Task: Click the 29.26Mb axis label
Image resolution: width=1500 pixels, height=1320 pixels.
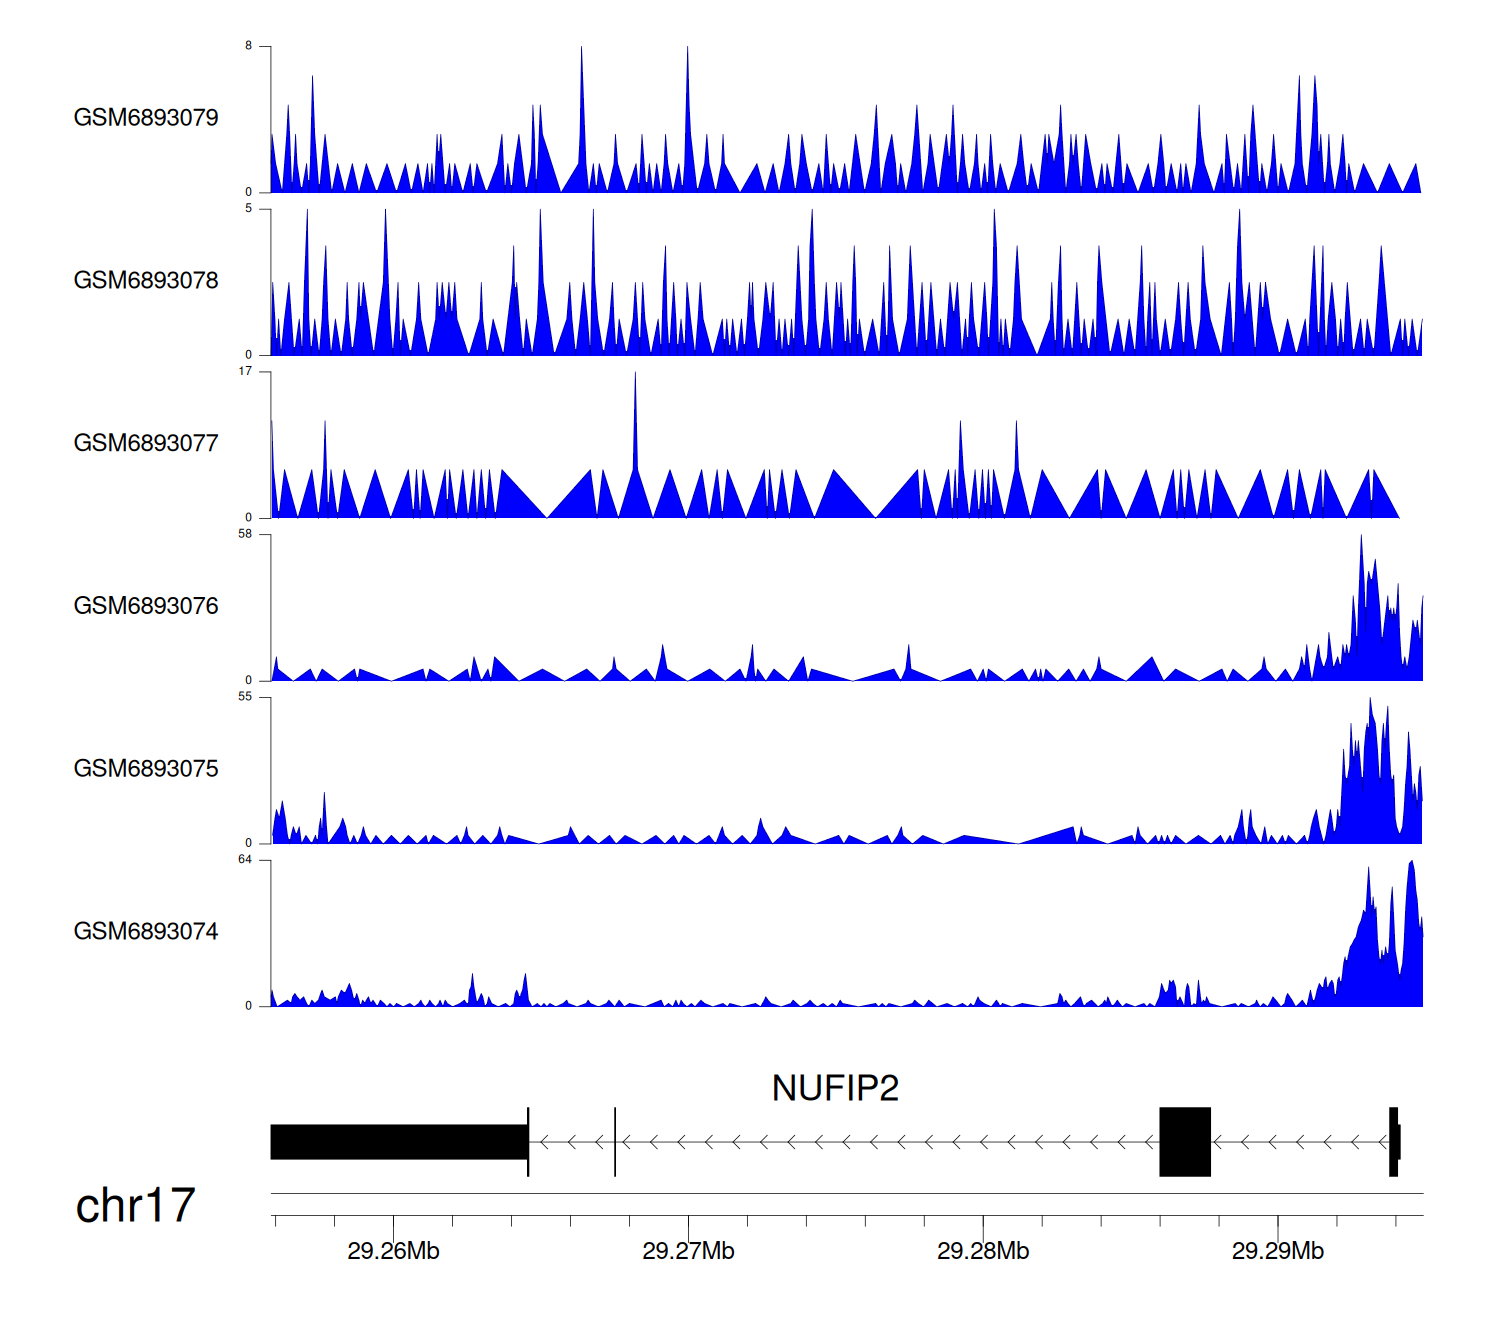Action: 393,1252
